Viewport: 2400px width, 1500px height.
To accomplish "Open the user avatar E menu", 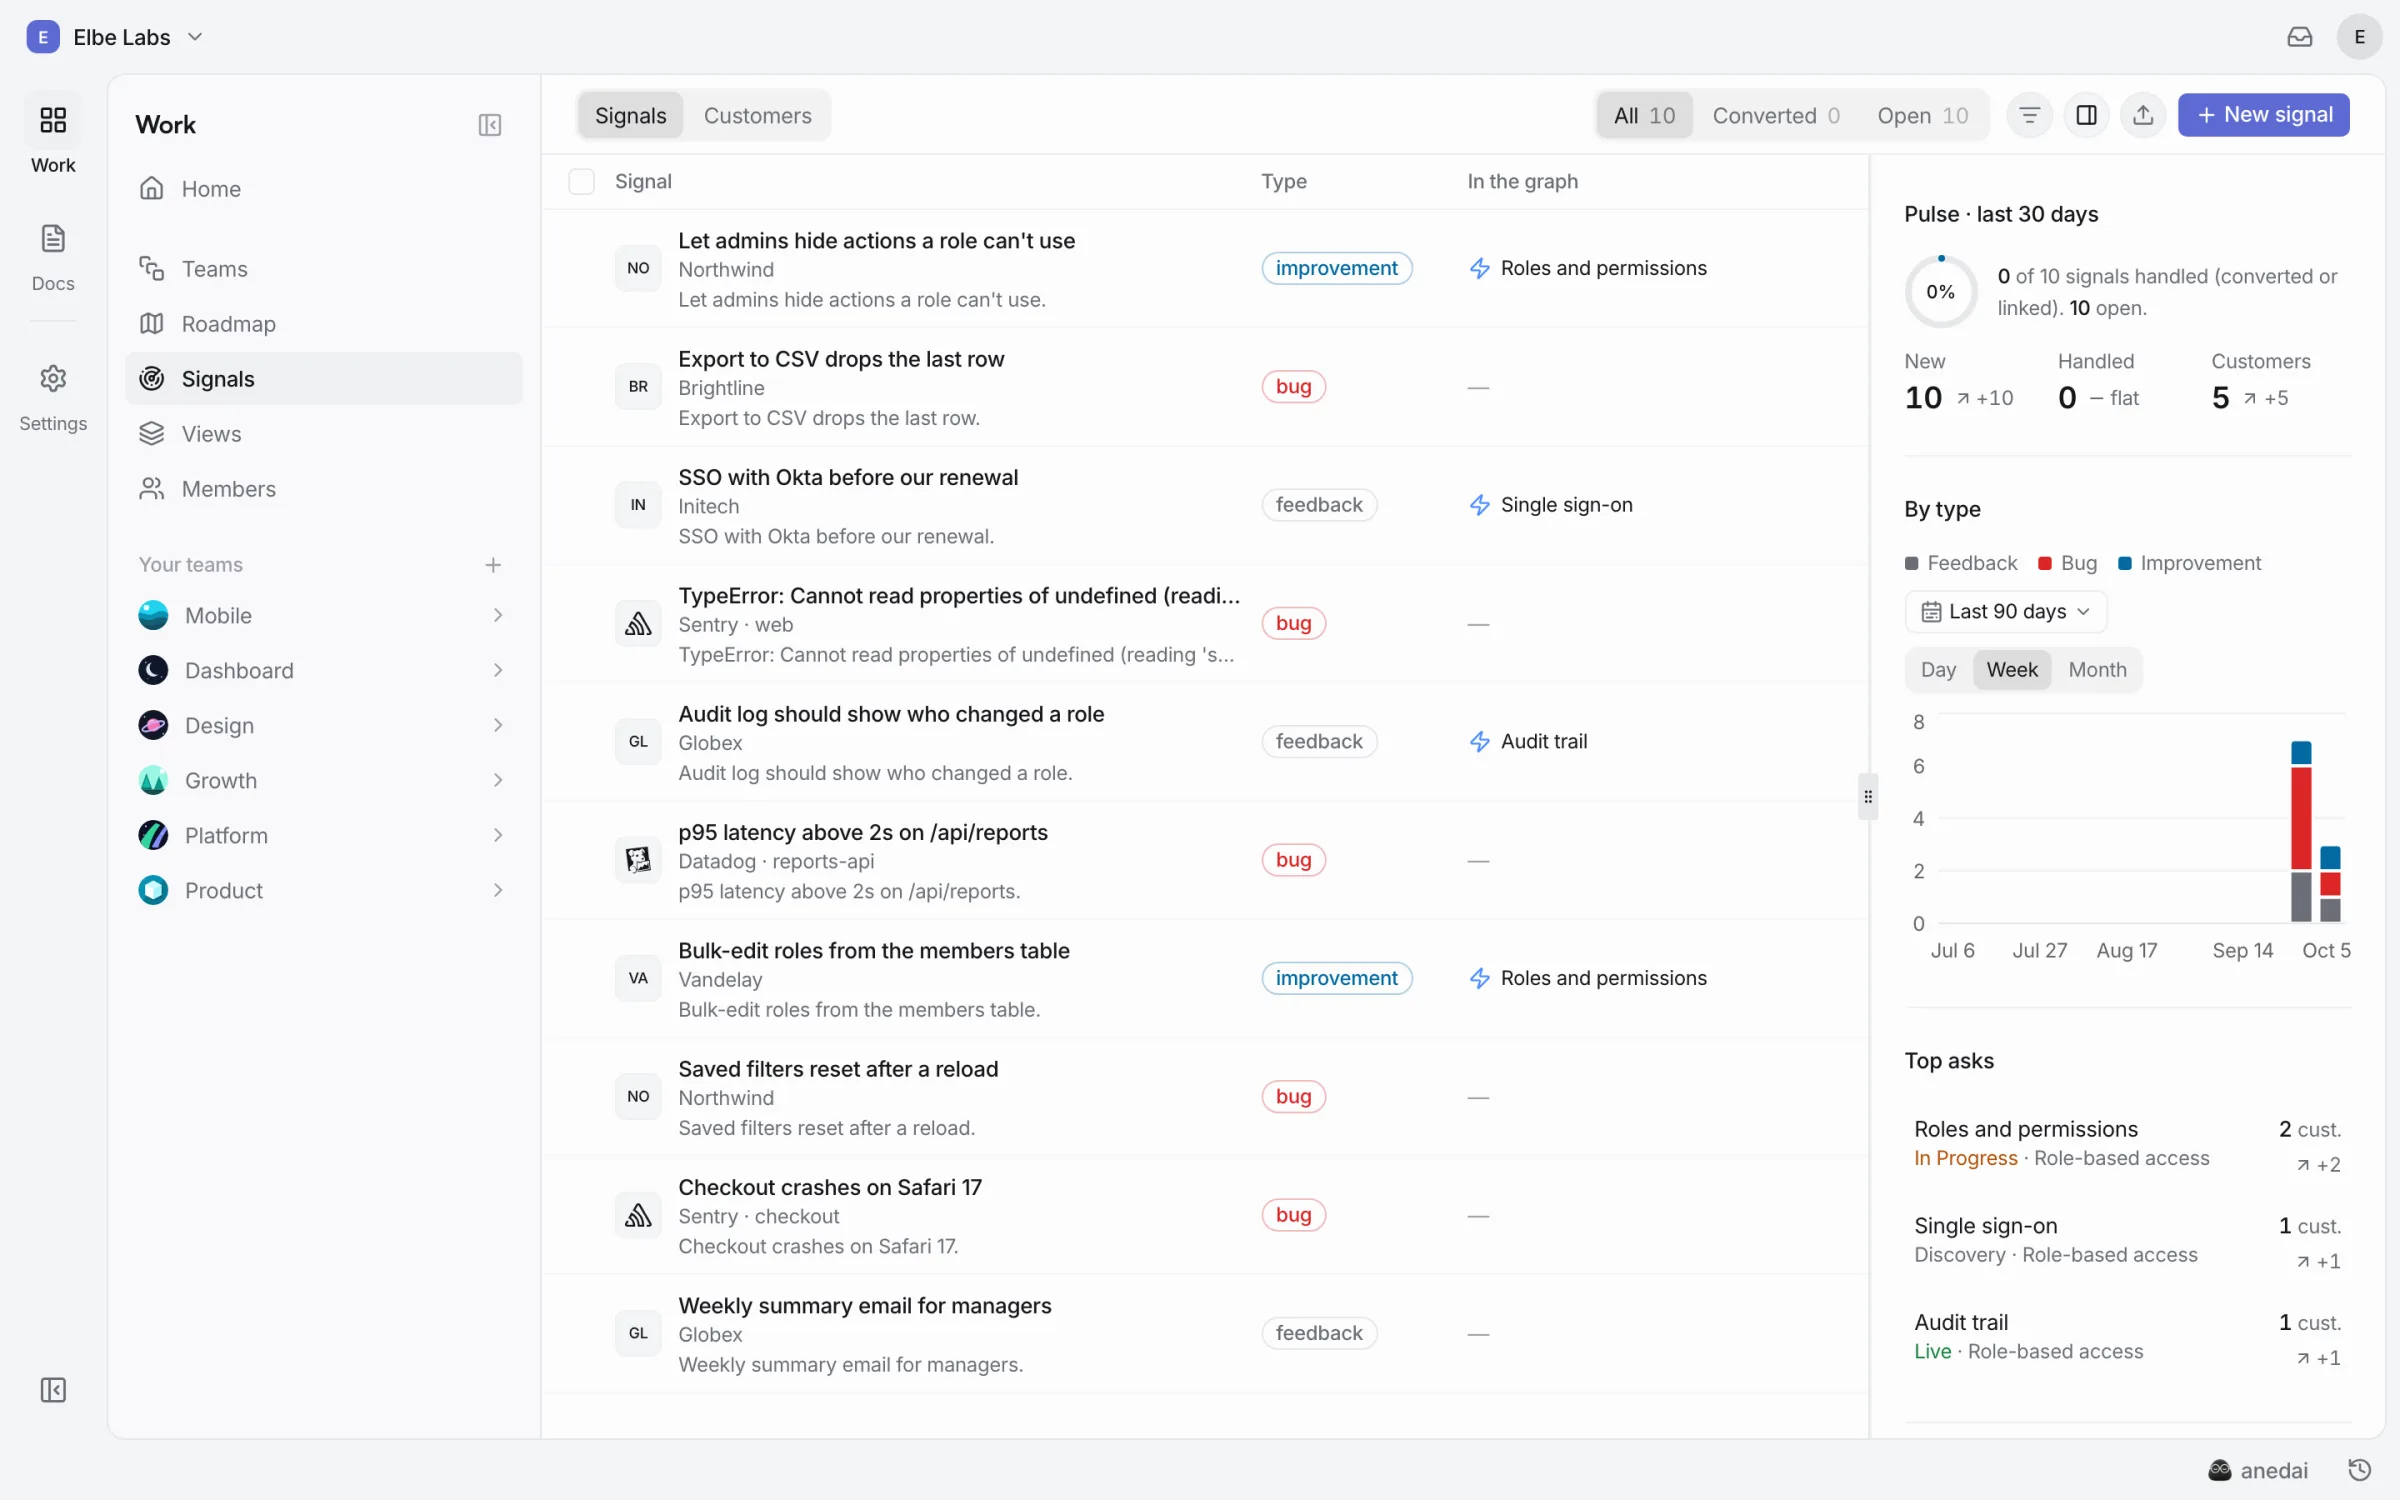I will pos(2360,37).
